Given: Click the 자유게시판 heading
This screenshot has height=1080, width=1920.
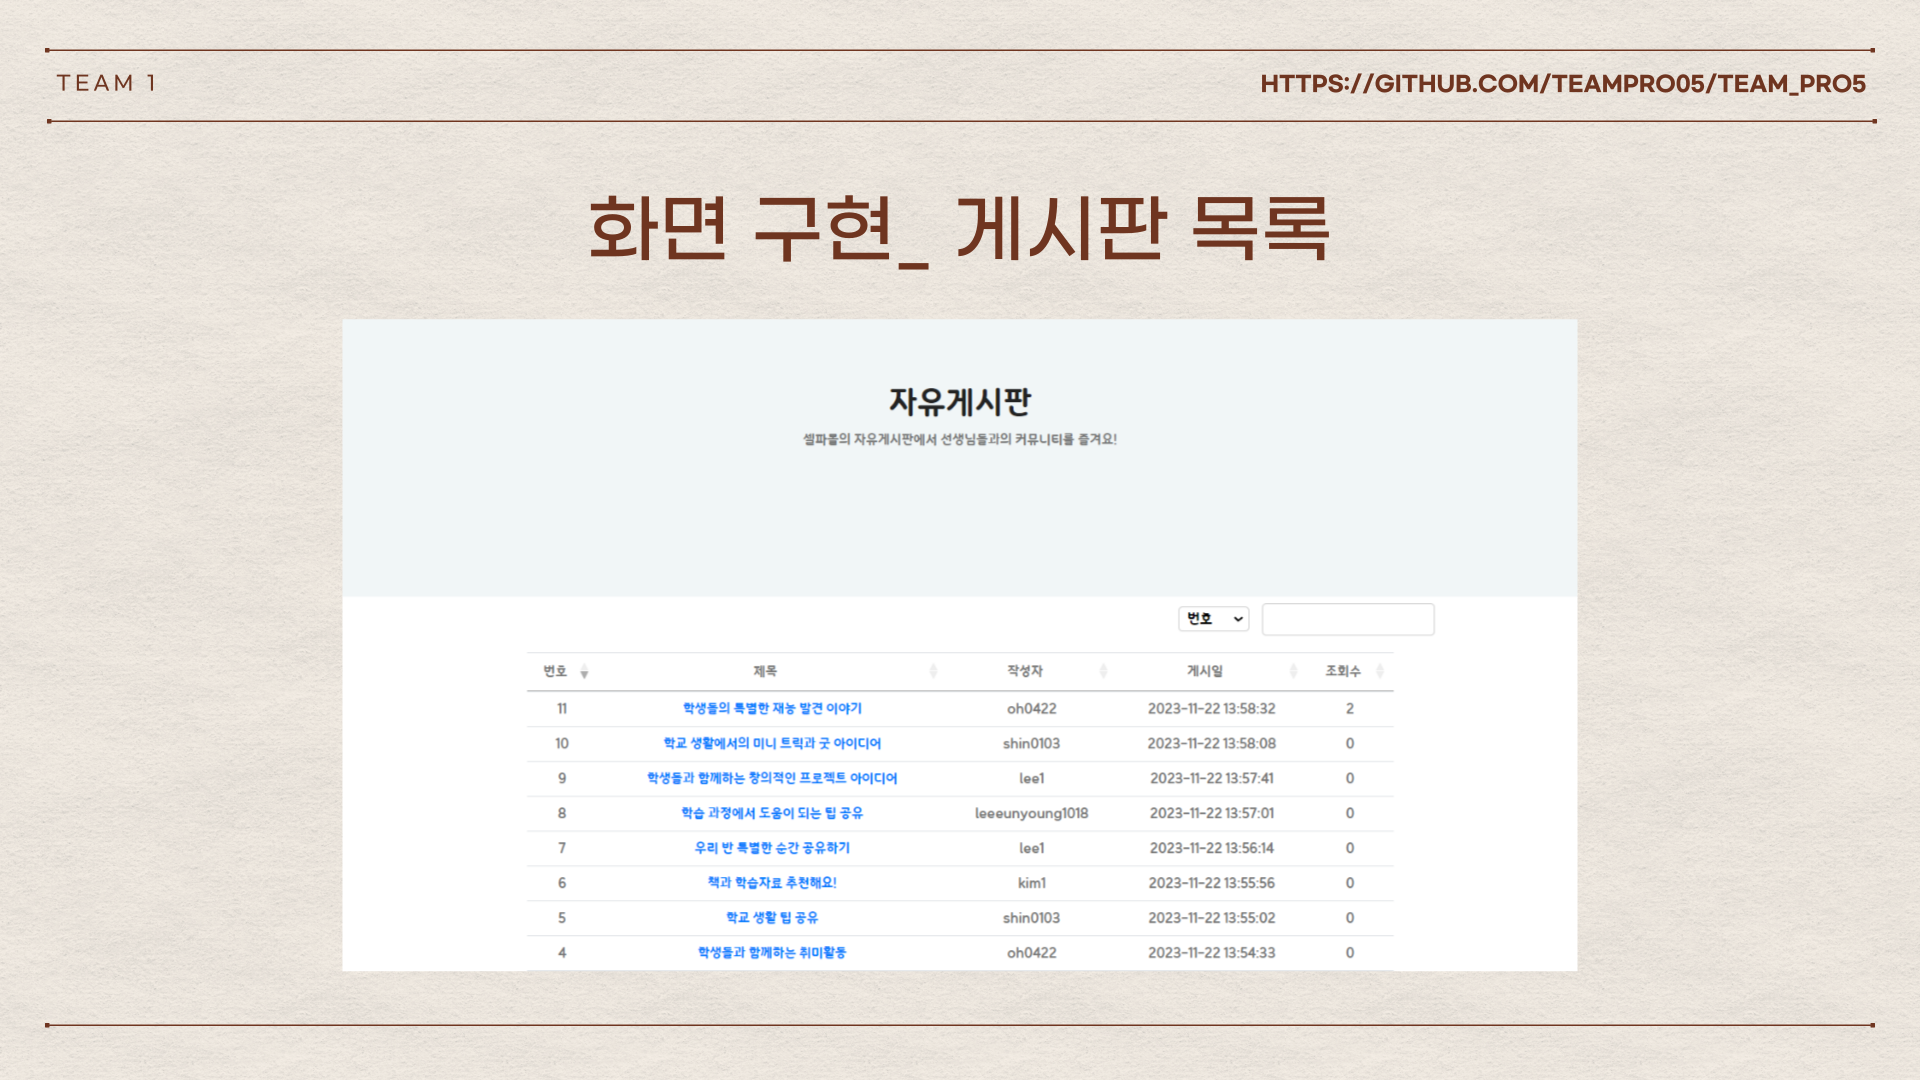Looking at the screenshot, I should pyautogui.click(x=959, y=402).
